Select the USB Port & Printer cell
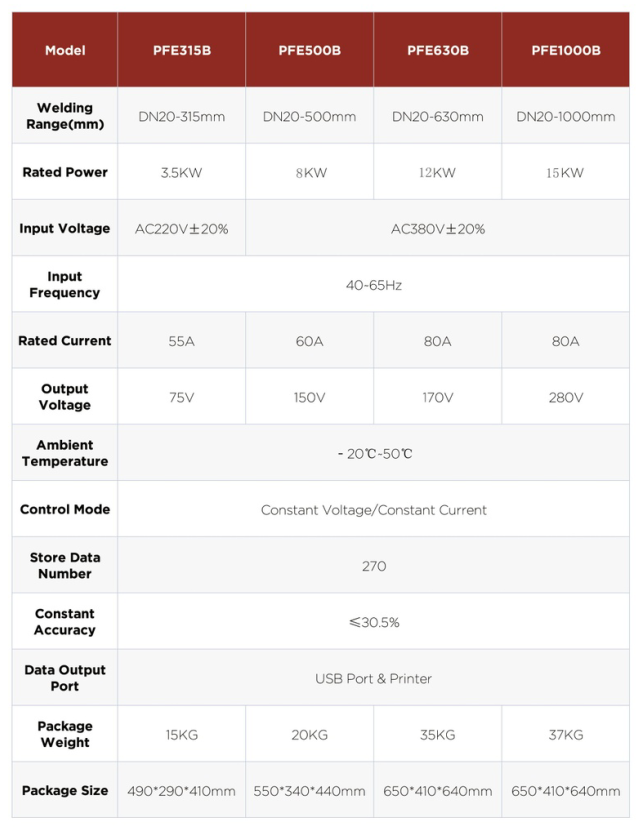 (373, 679)
